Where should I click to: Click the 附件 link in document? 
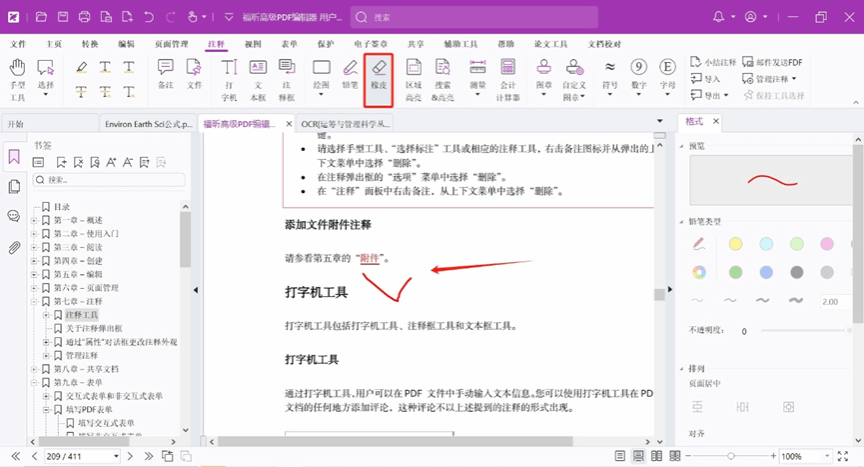(x=369, y=258)
